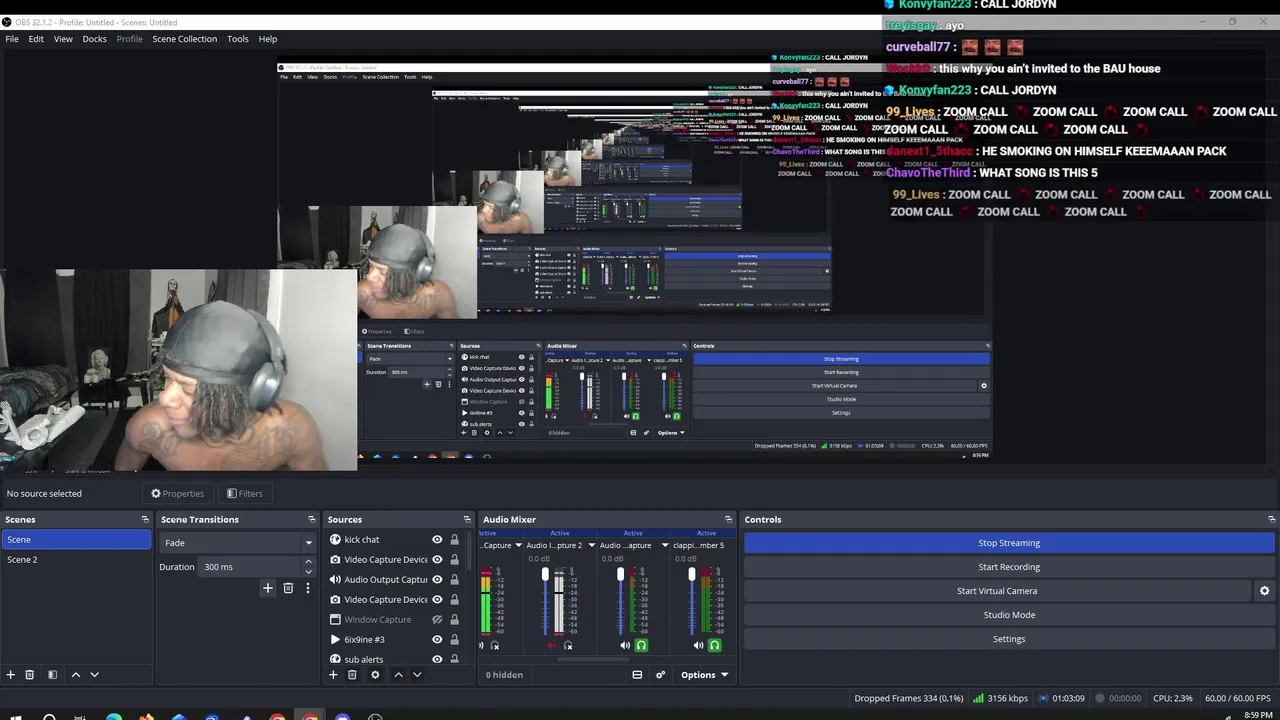The width and height of the screenshot is (1280, 720).
Task: Open source Filters button
Action: 244,494
